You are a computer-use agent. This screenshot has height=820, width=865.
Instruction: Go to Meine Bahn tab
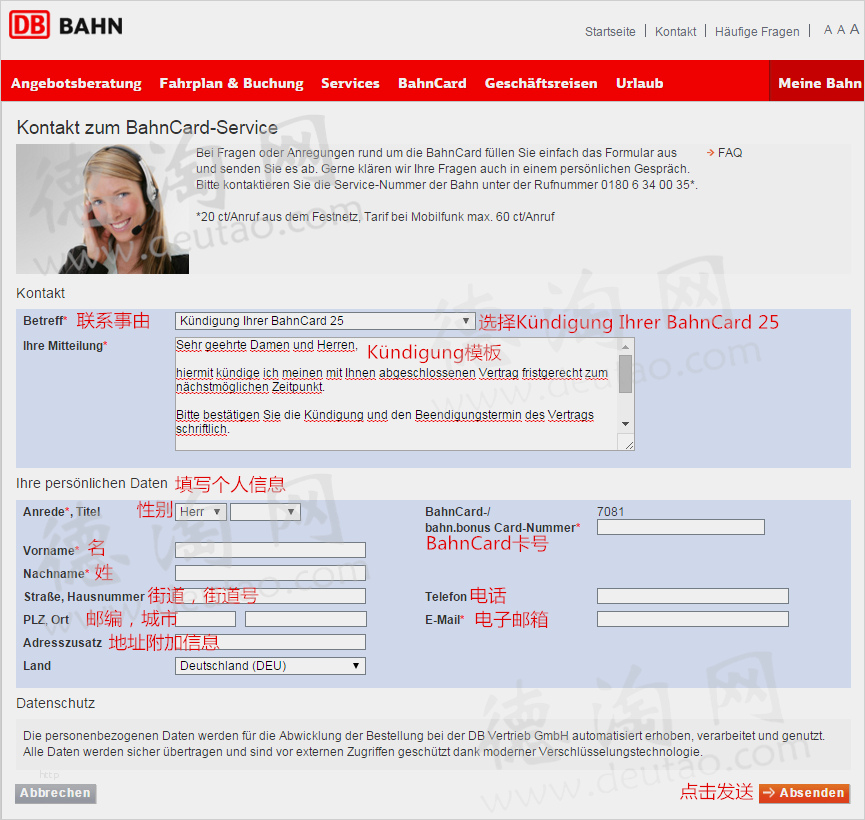(x=817, y=81)
